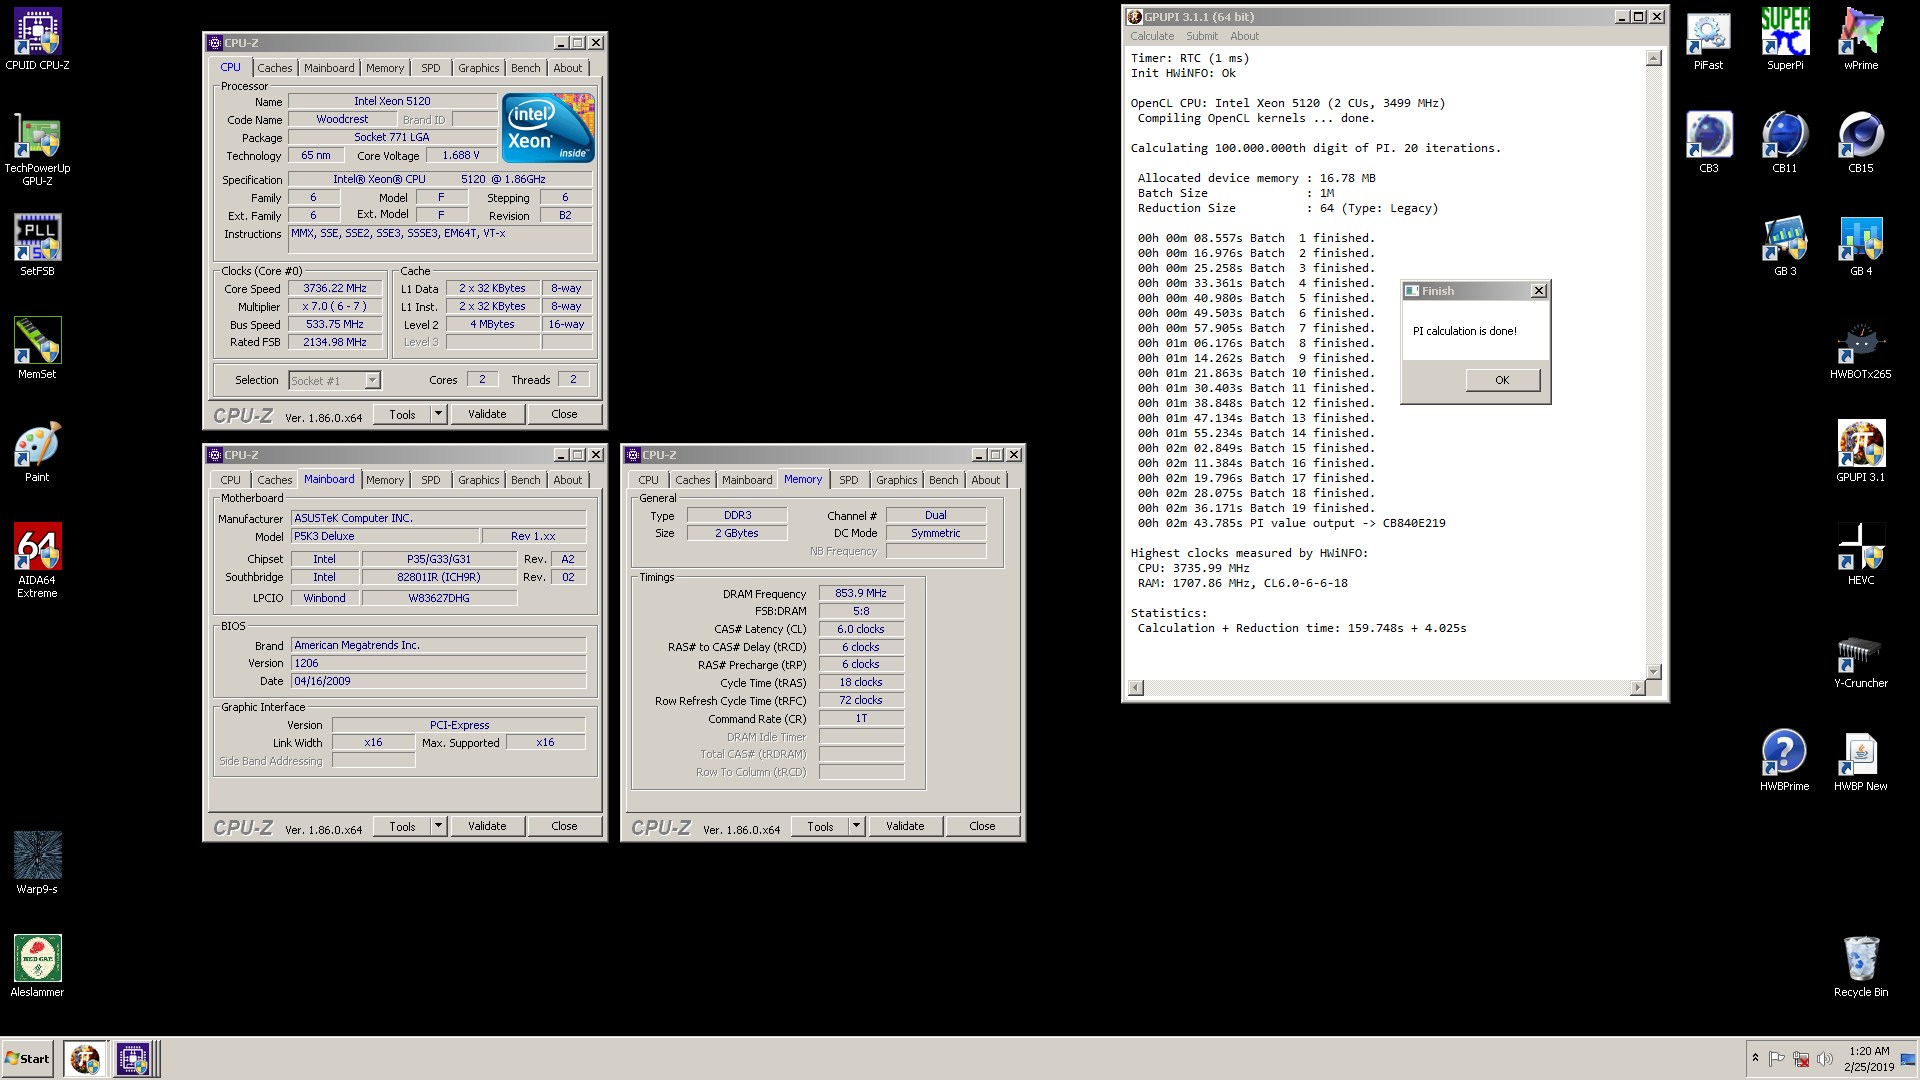This screenshot has width=1920, height=1080.
Task: Open PiFast desktop shortcut
Action: [x=1708, y=40]
